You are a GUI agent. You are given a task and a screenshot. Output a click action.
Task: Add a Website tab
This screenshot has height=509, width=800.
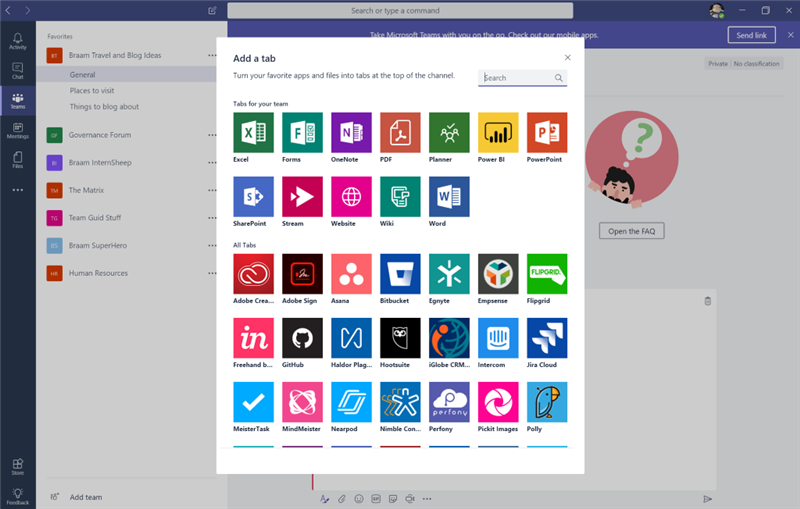[x=351, y=197]
